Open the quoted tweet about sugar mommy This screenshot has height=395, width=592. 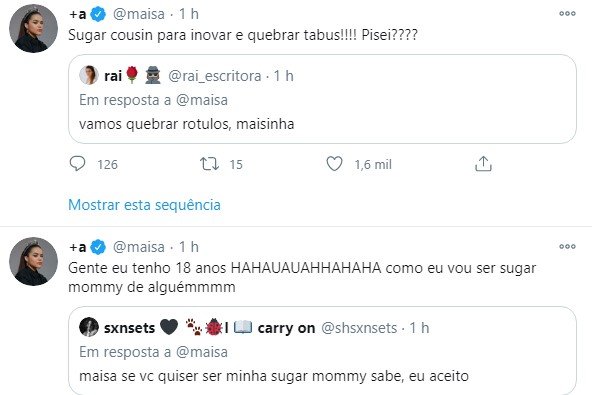322,351
